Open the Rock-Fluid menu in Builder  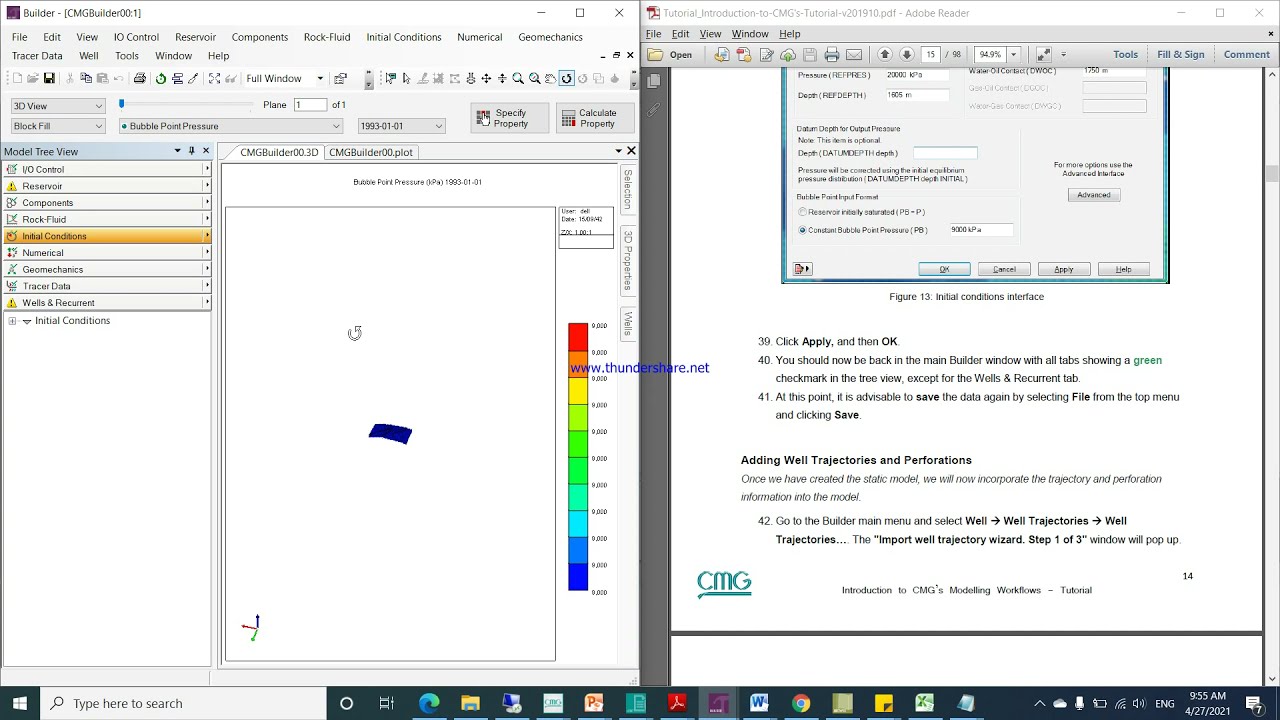pyautogui.click(x=327, y=37)
